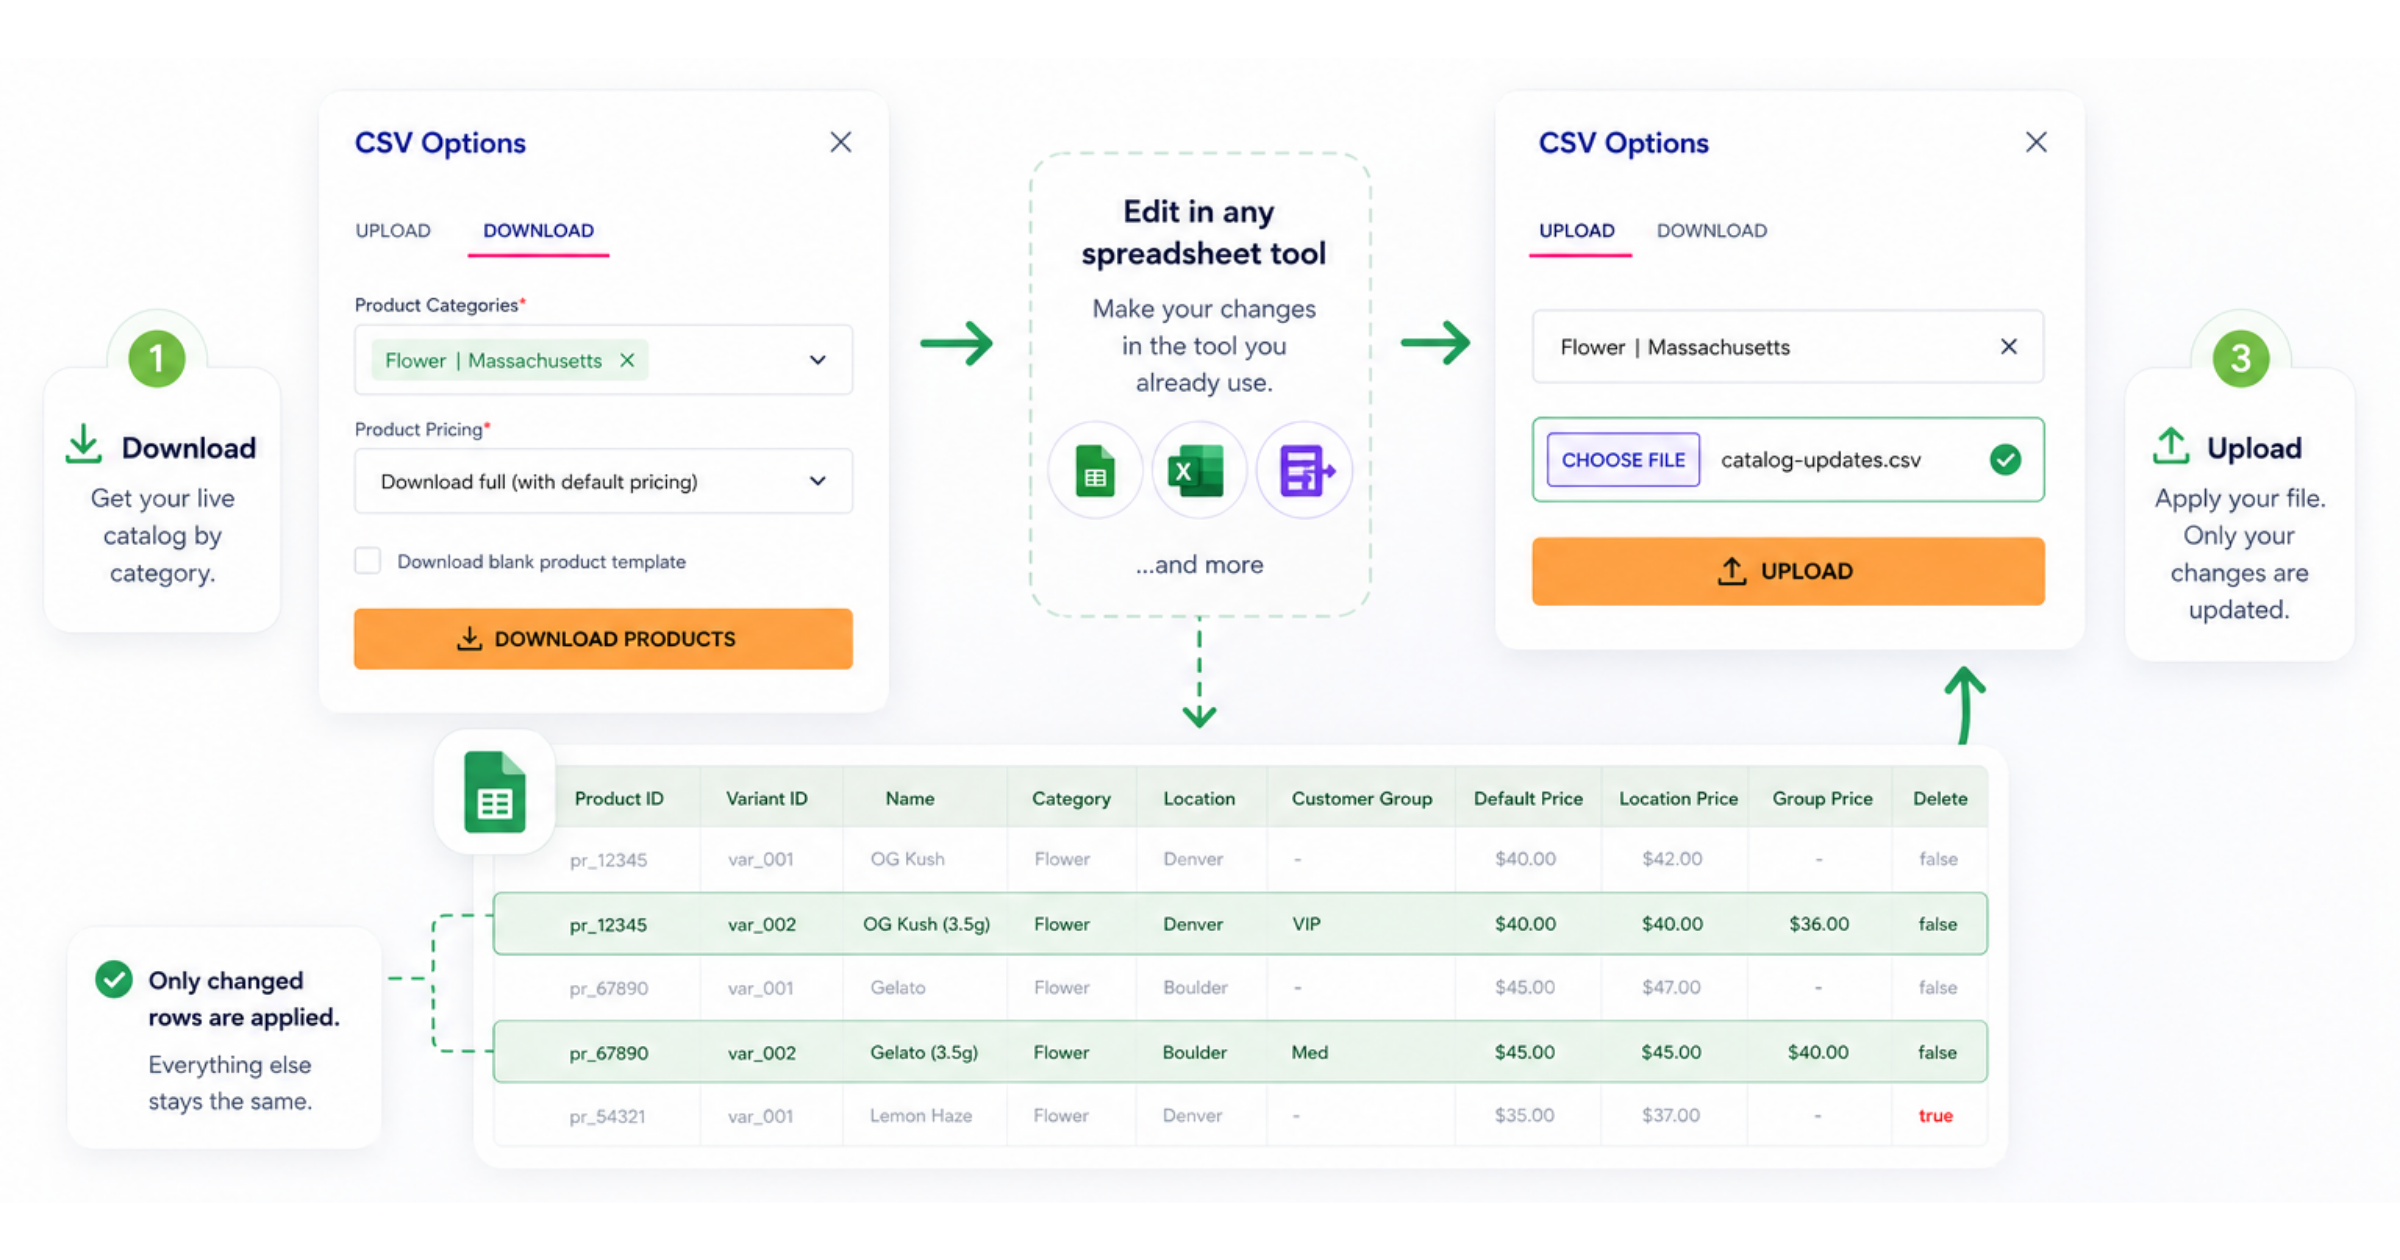Click the Product ID column header
Viewport: 2400px width, 1260px height.
(x=619, y=798)
